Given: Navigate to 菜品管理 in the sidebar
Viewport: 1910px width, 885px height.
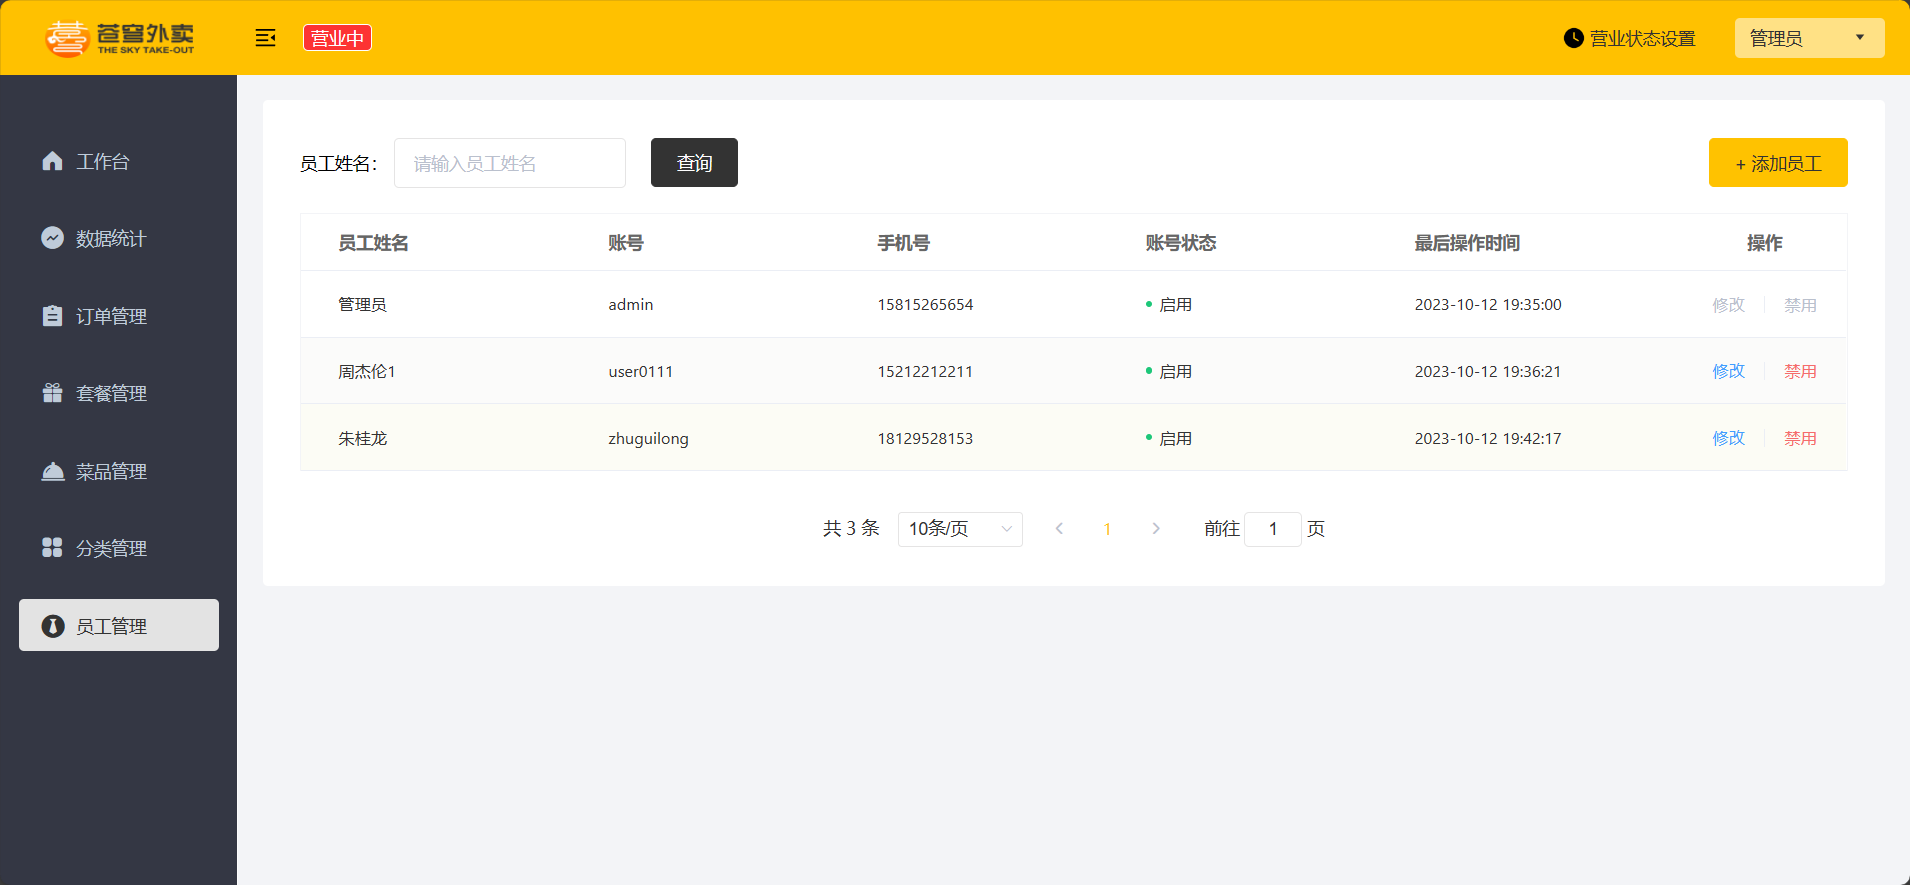Looking at the screenshot, I should (x=111, y=471).
